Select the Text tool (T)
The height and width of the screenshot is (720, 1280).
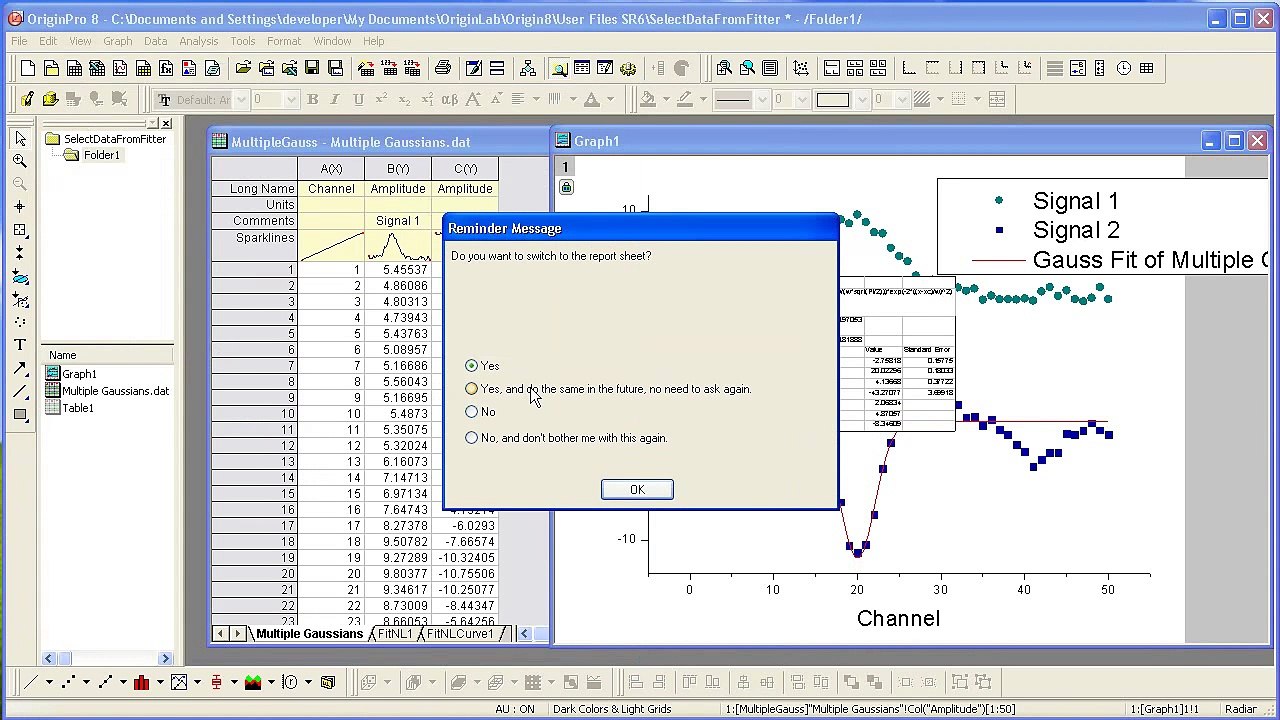point(20,345)
